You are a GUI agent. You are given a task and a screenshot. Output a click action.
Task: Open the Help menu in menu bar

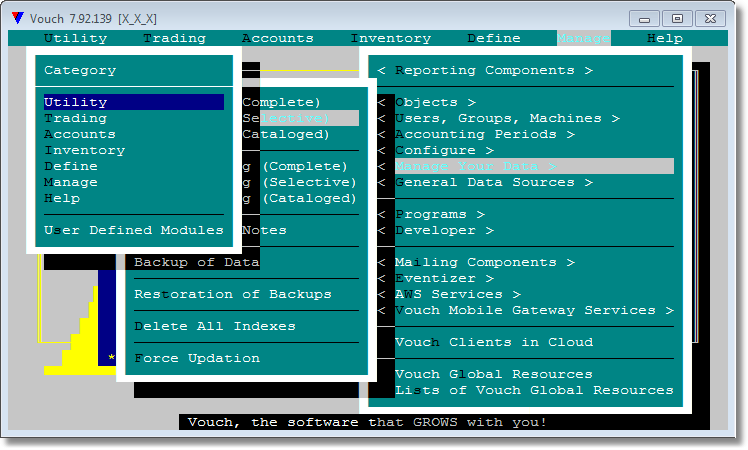click(x=665, y=38)
